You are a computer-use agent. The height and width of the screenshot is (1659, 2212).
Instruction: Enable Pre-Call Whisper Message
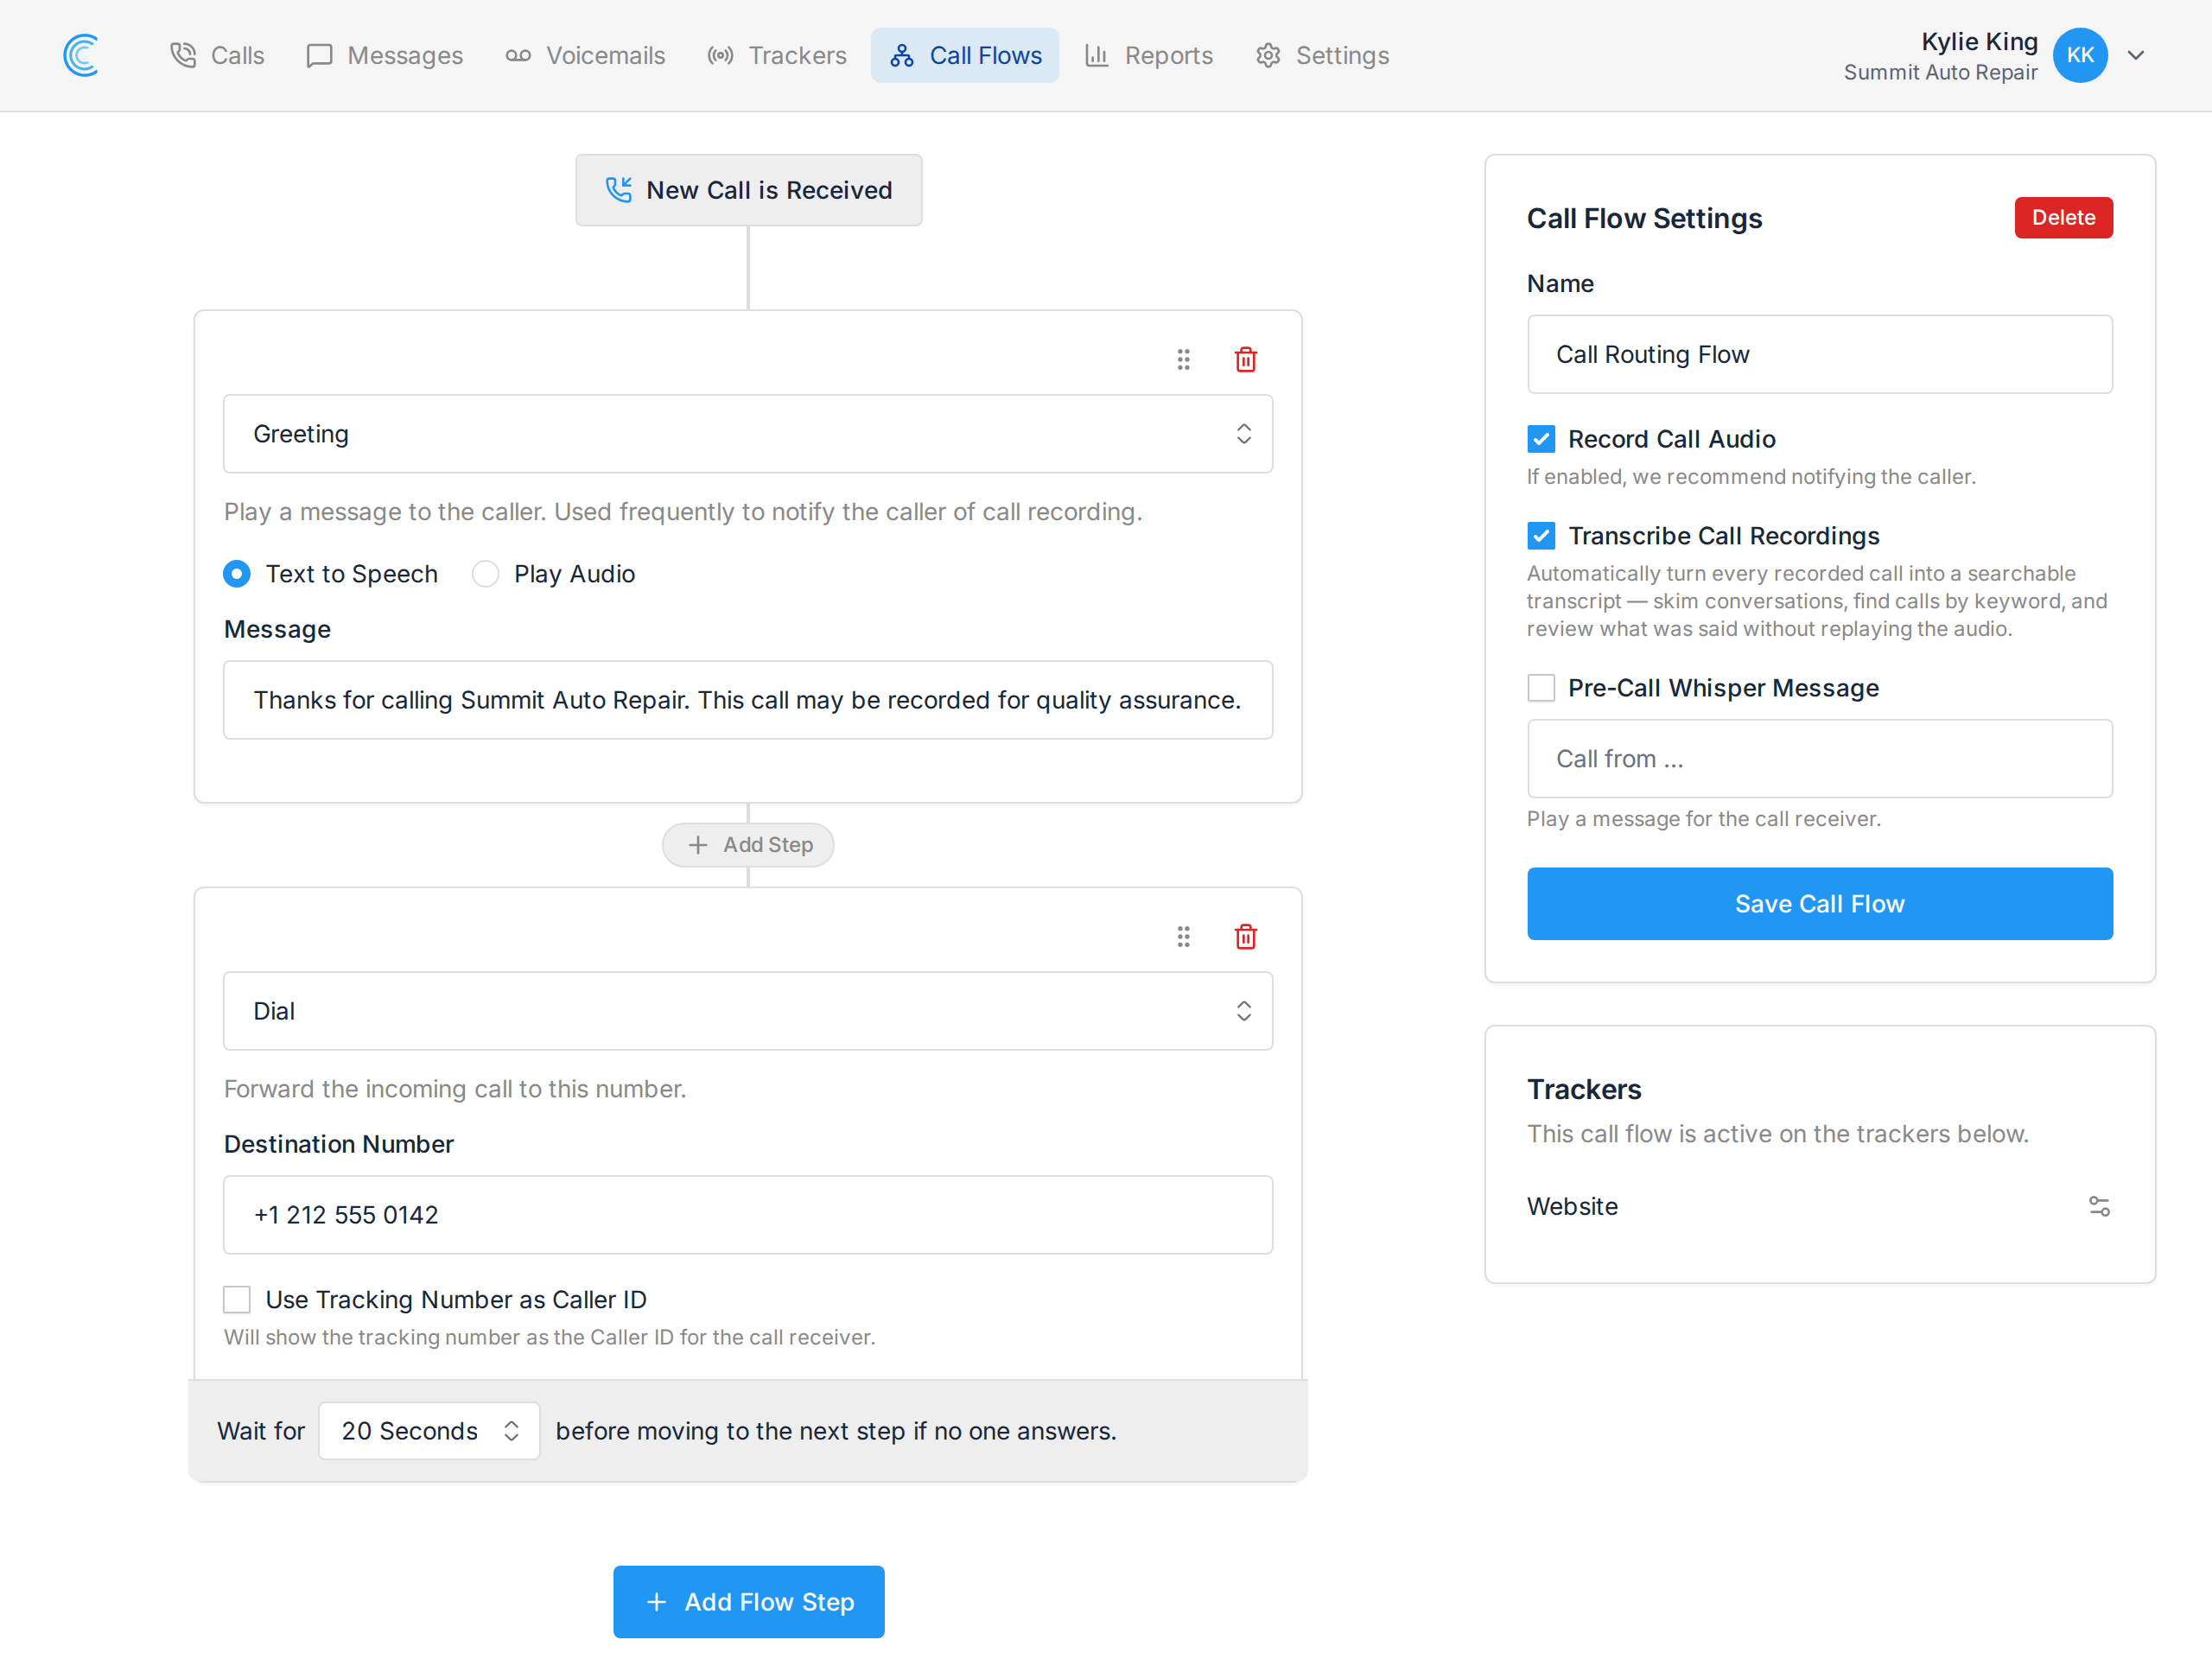pos(1541,688)
